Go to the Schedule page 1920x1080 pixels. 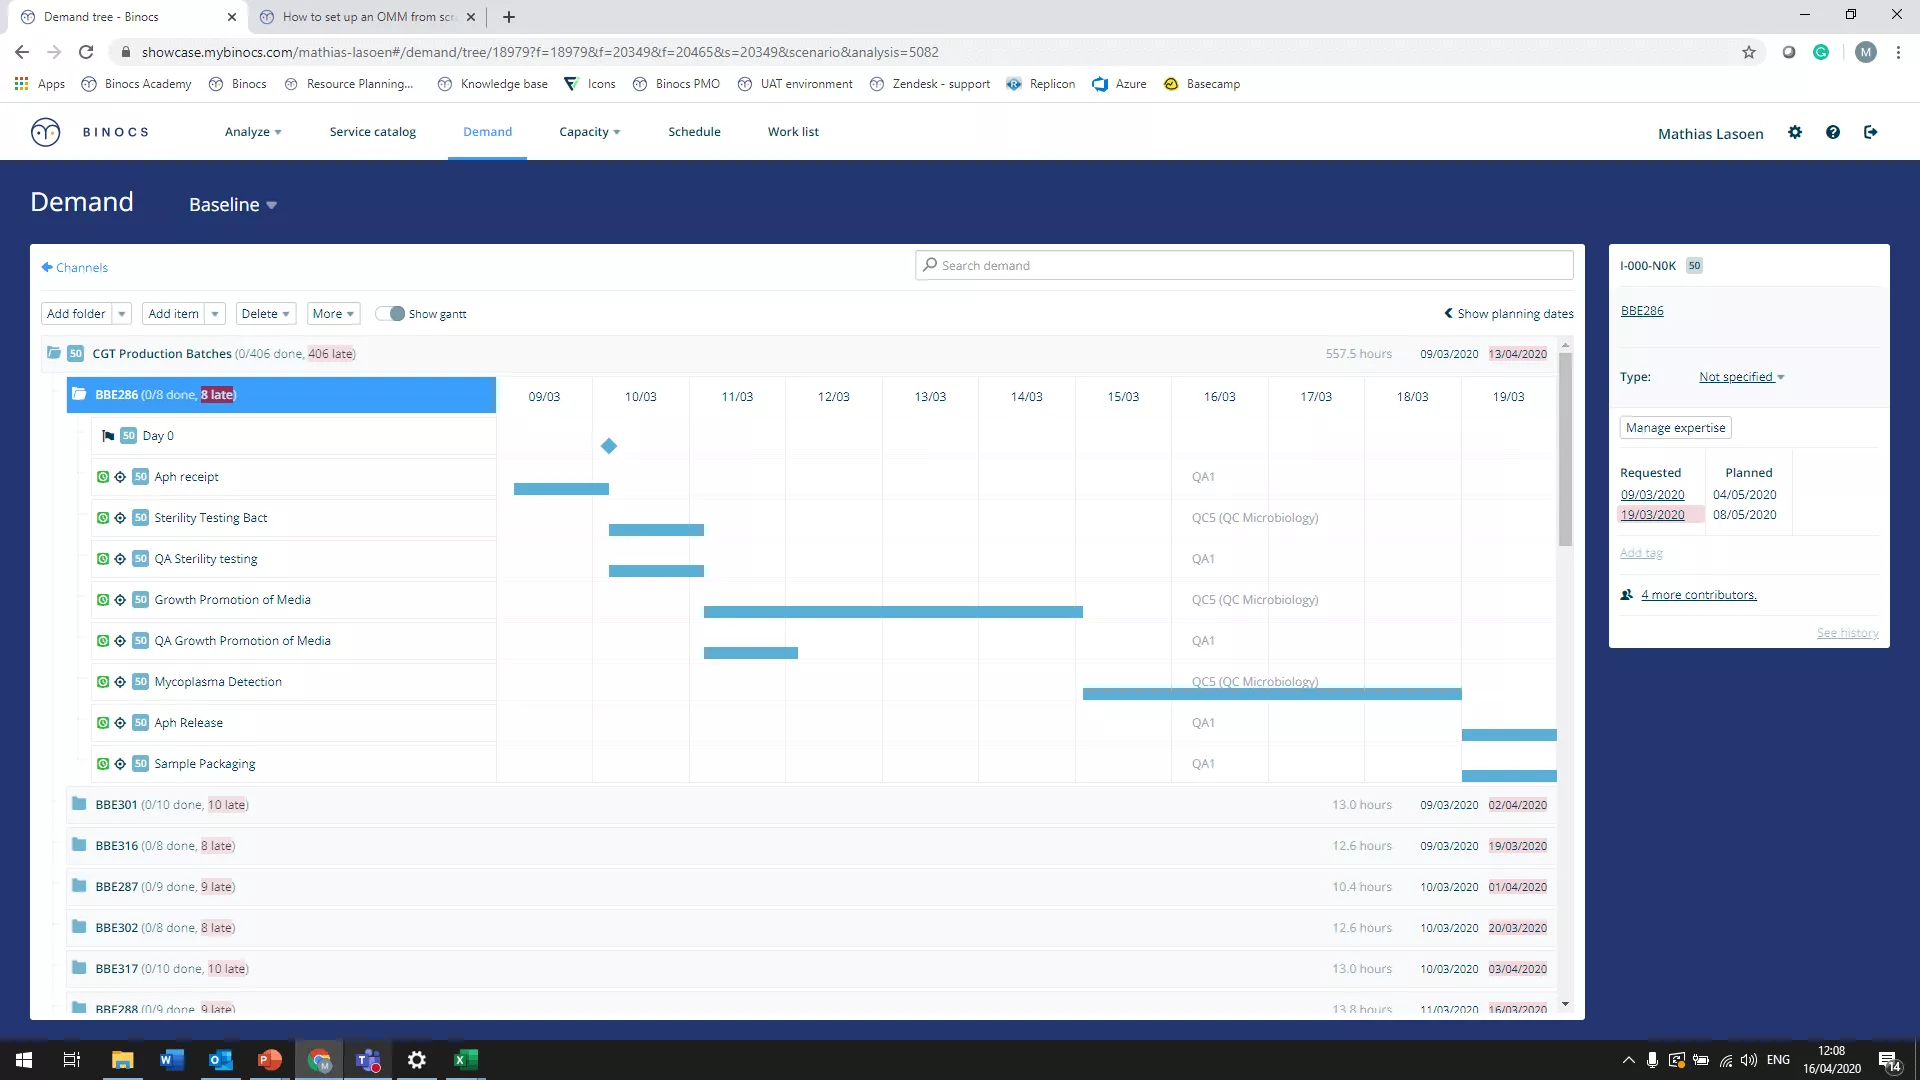coord(694,132)
